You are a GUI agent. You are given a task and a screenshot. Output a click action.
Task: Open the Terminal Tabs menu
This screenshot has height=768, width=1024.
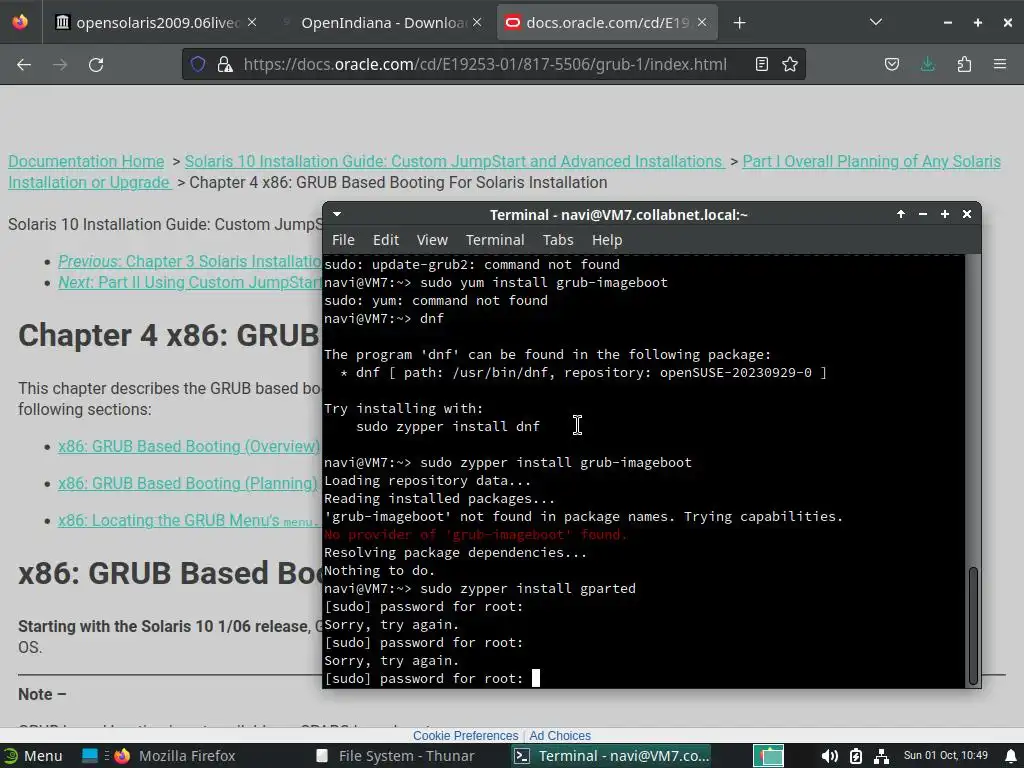[558, 240]
